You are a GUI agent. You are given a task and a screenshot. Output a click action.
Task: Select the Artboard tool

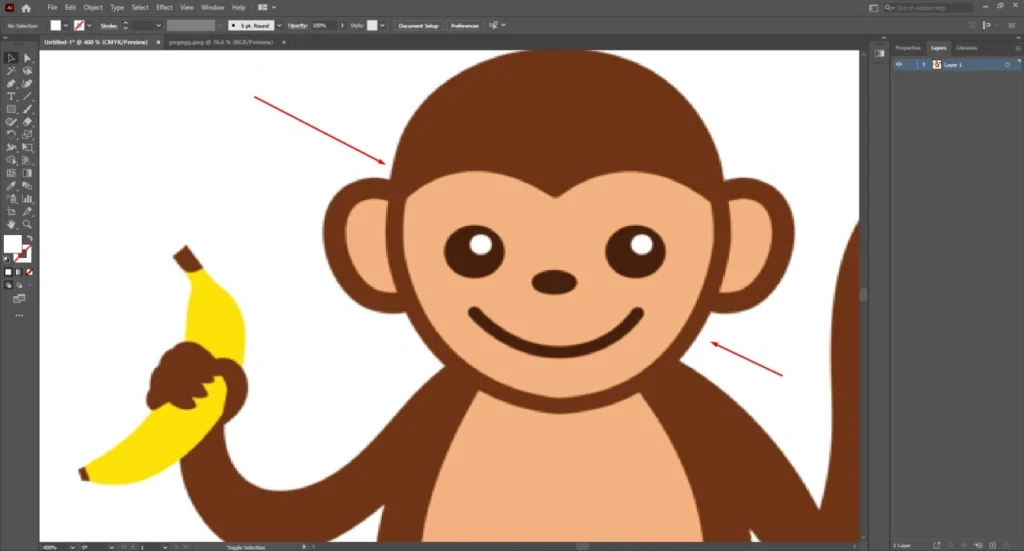coord(11,212)
